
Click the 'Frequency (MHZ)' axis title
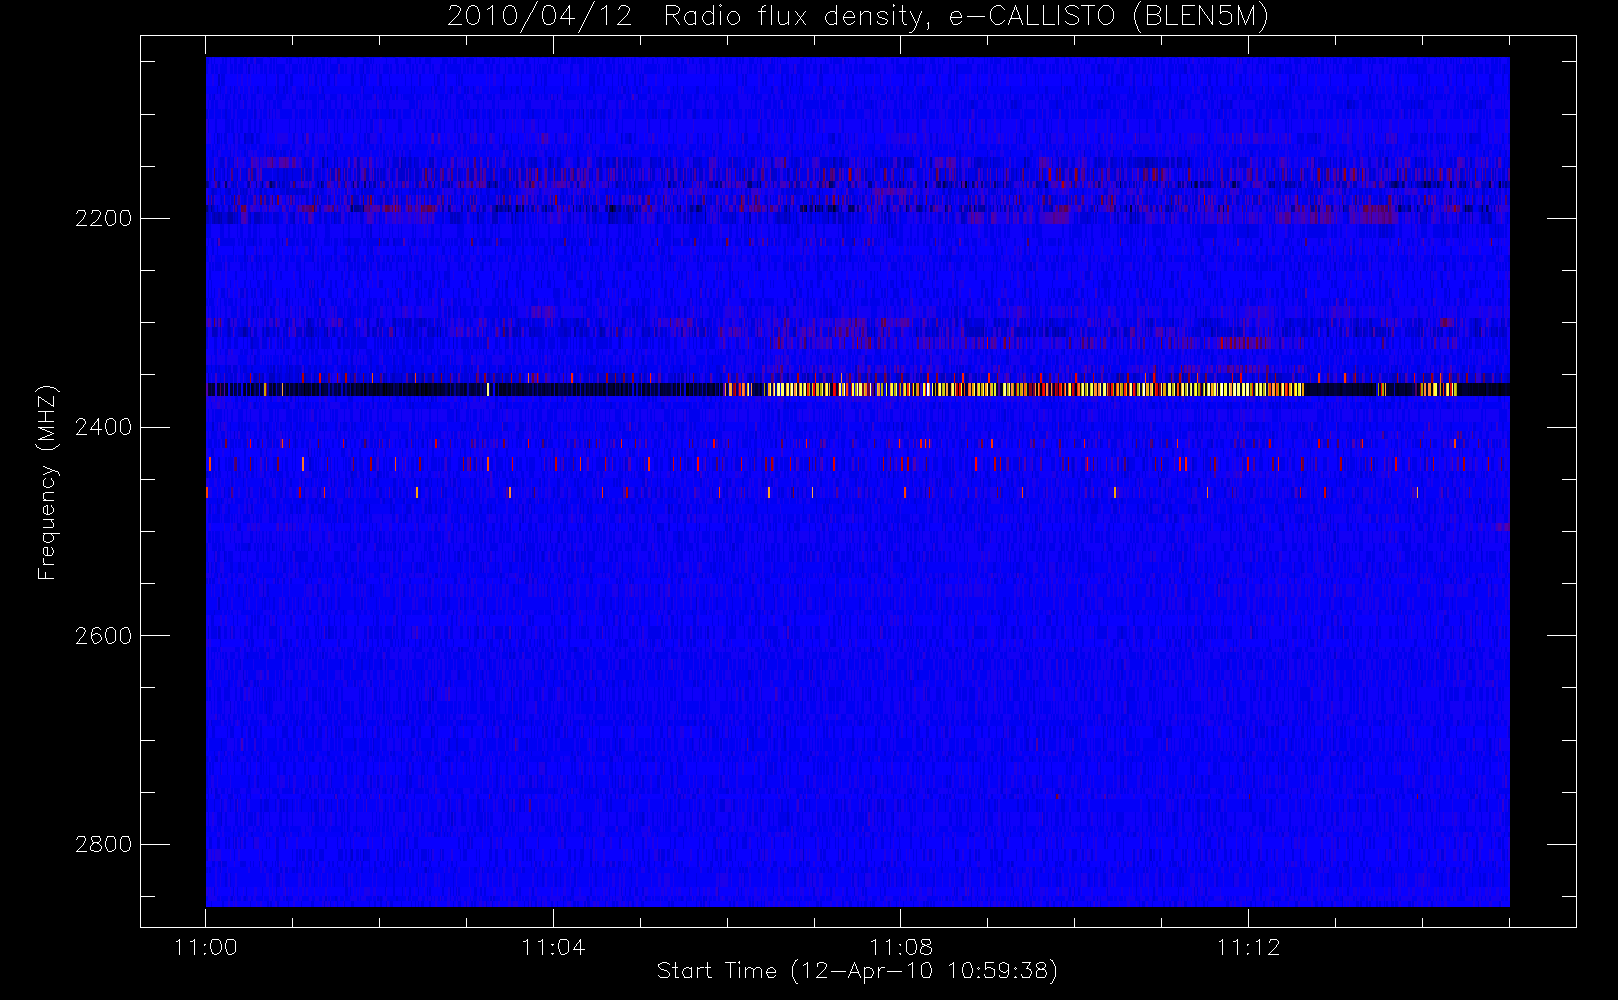click(x=47, y=482)
